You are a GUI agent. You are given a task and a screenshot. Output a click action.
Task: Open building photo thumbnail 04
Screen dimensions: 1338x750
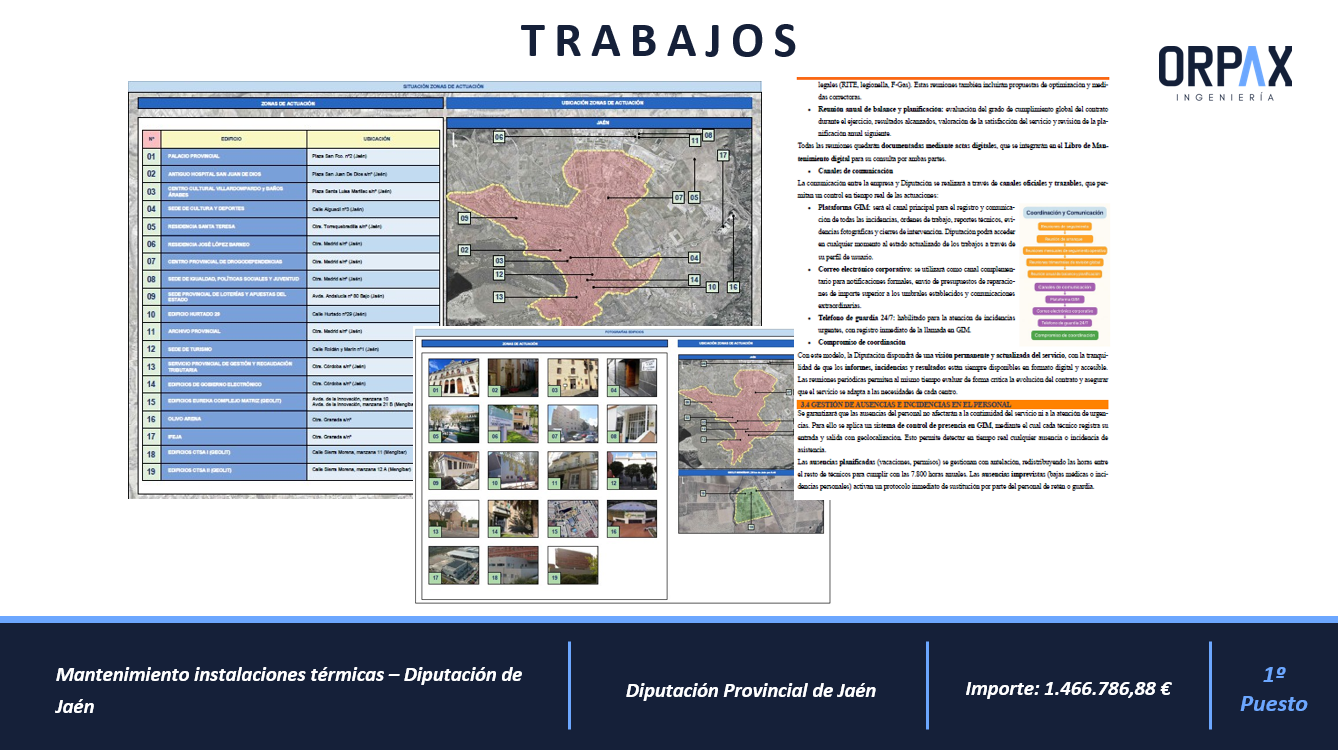tap(632, 376)
